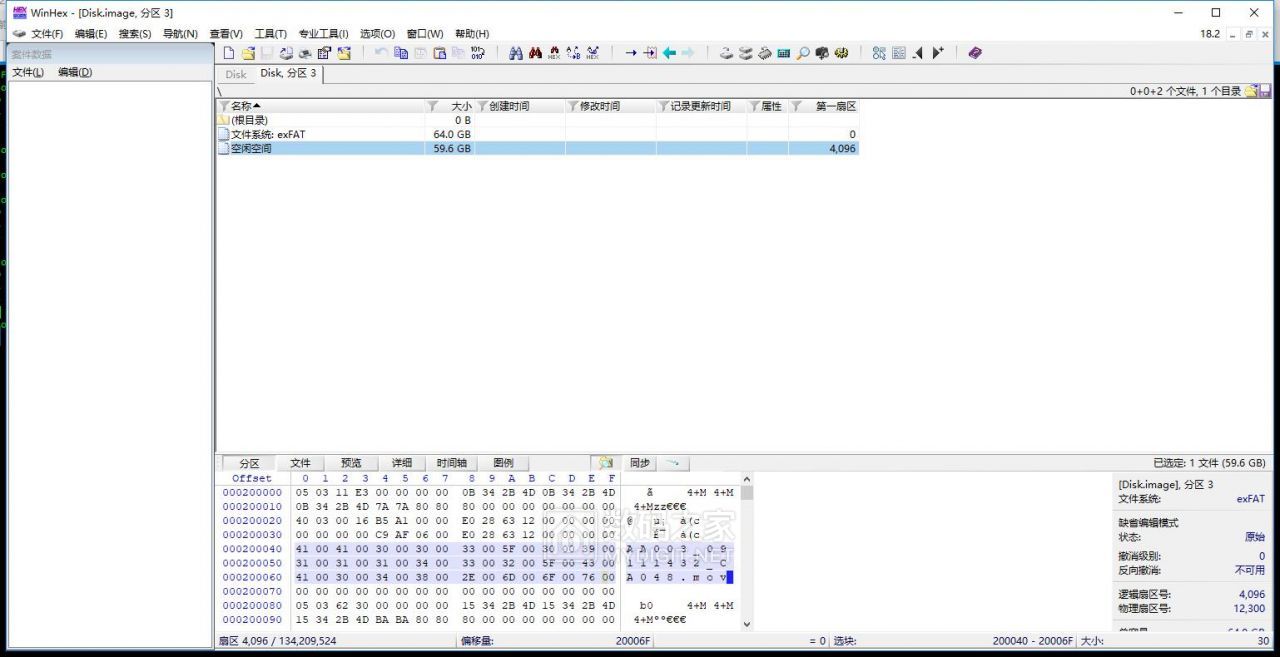Image resolution: width=1280 pixels, height=657 pixels.
Task: Click the 同步 button
Action: tap(639, 463)
